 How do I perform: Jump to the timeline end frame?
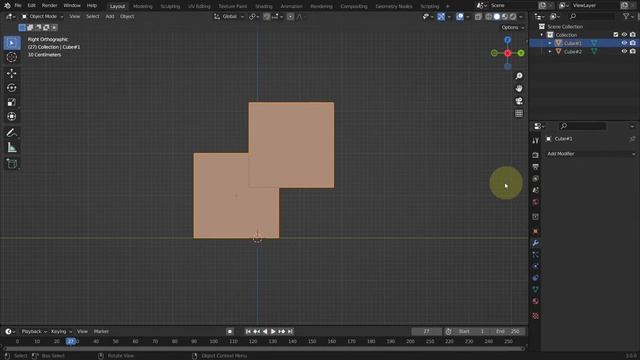(x=290, y=331)
